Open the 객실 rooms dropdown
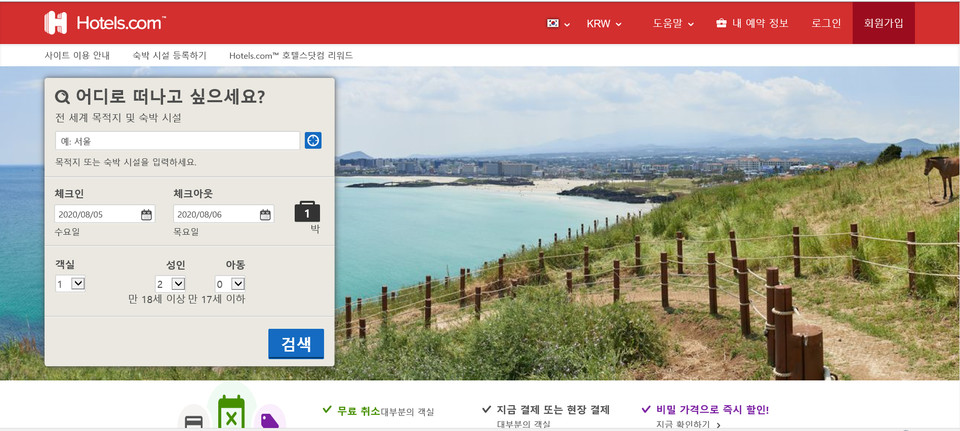Screen dimensions: 960x431 70,284
